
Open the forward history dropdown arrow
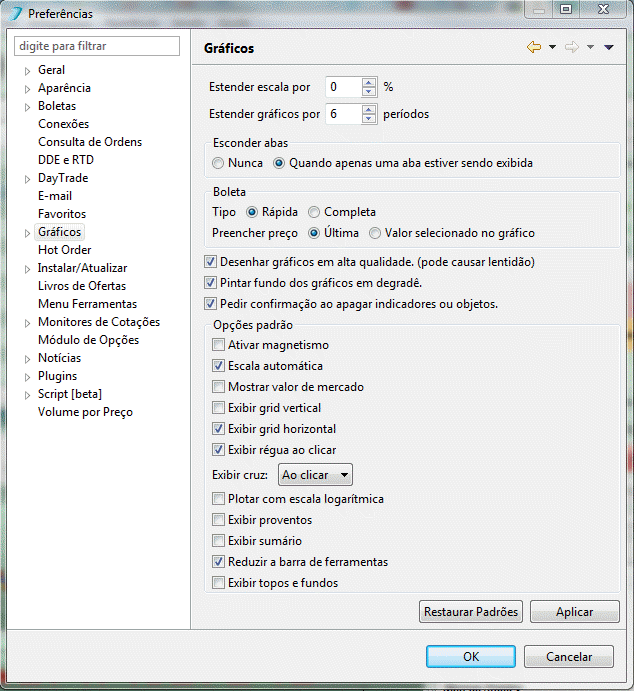point(590,47)
